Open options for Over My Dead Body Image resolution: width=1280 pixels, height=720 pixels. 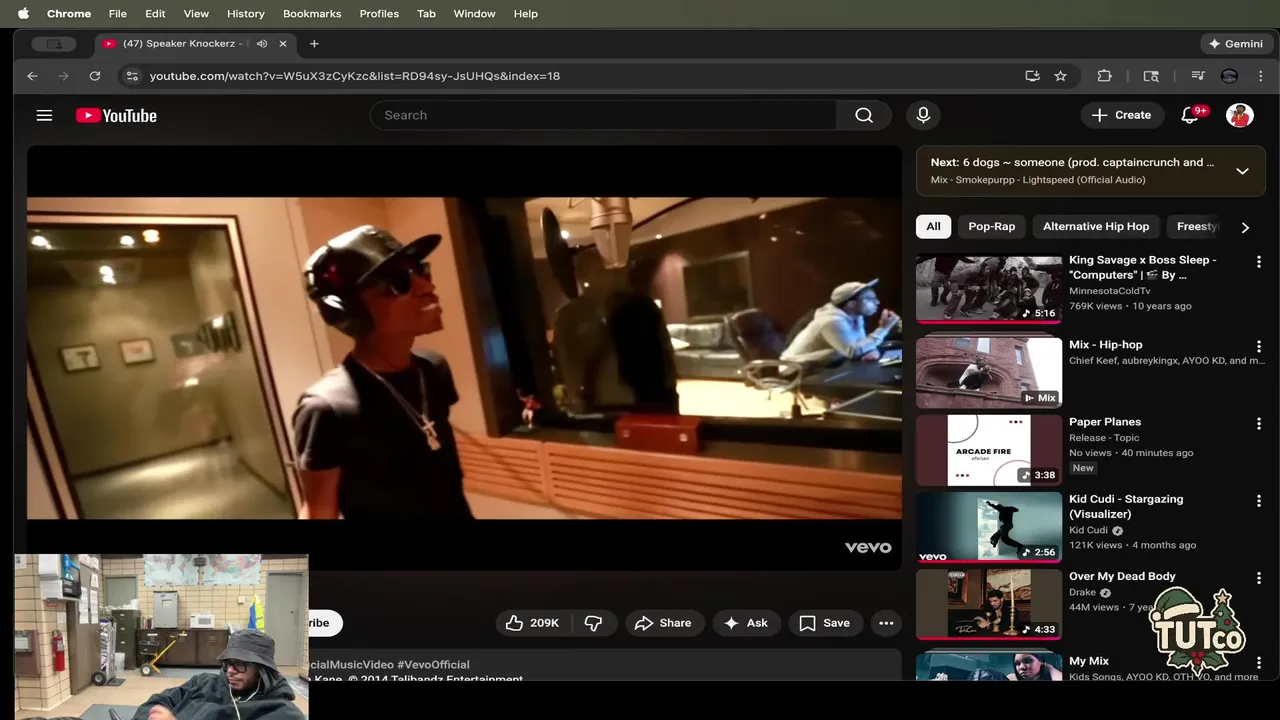(1259, 578)
